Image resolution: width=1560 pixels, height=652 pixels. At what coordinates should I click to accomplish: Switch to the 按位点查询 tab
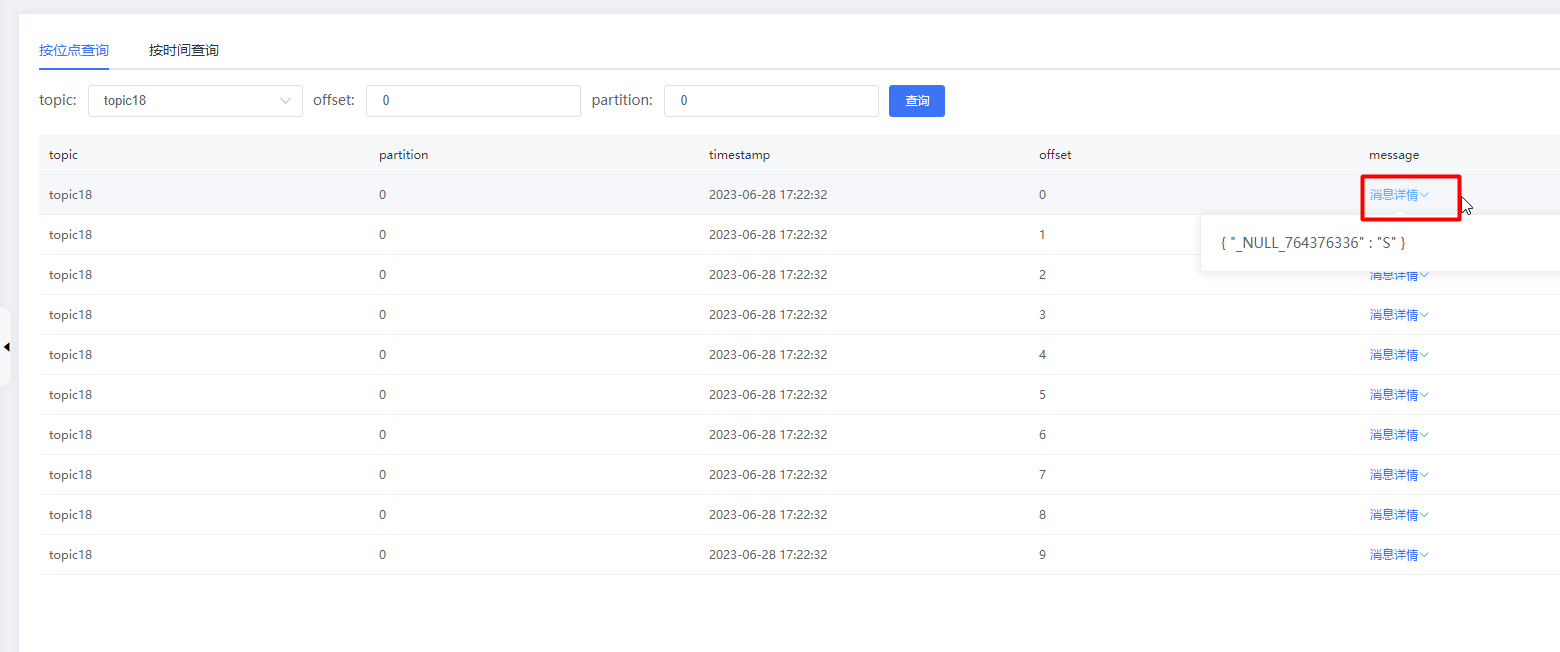(74, 50)
